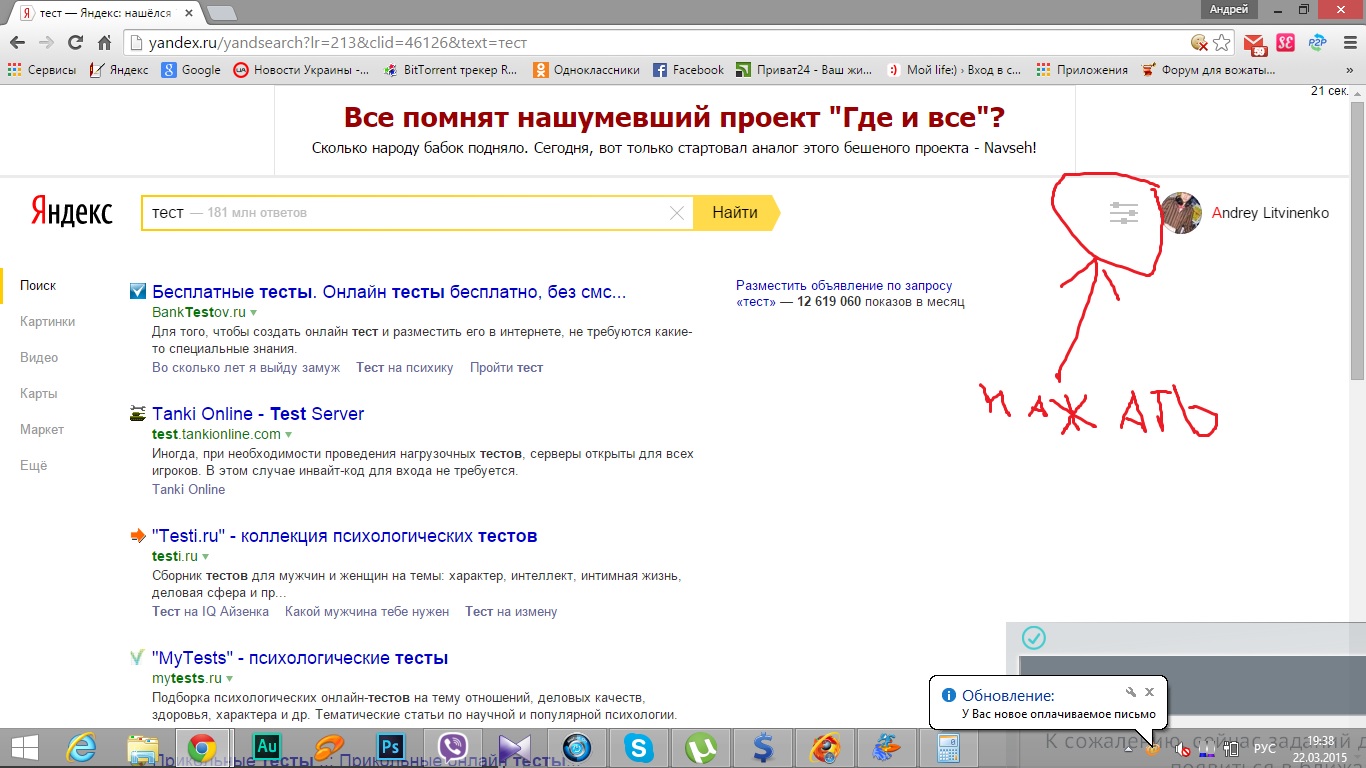Open the Yandex search settings sliders icon
Viewport: 1366px width, 768px height.
[1124, 212]
